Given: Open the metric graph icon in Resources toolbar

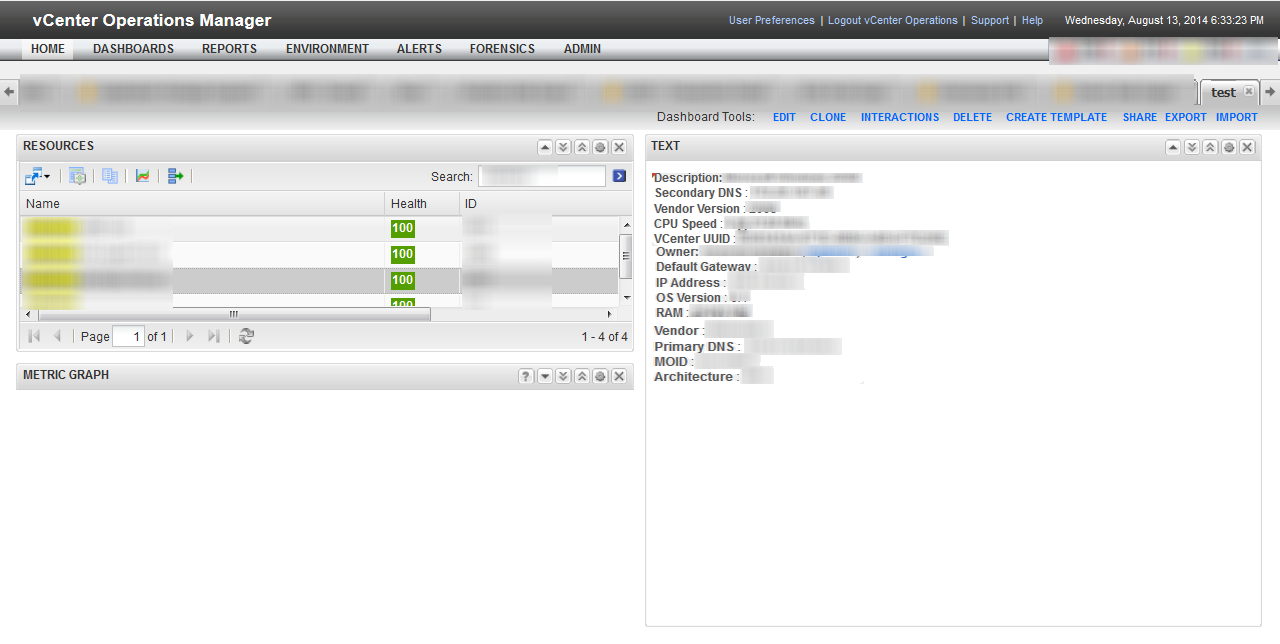Looking at the screenshot, I should point(143,176).
